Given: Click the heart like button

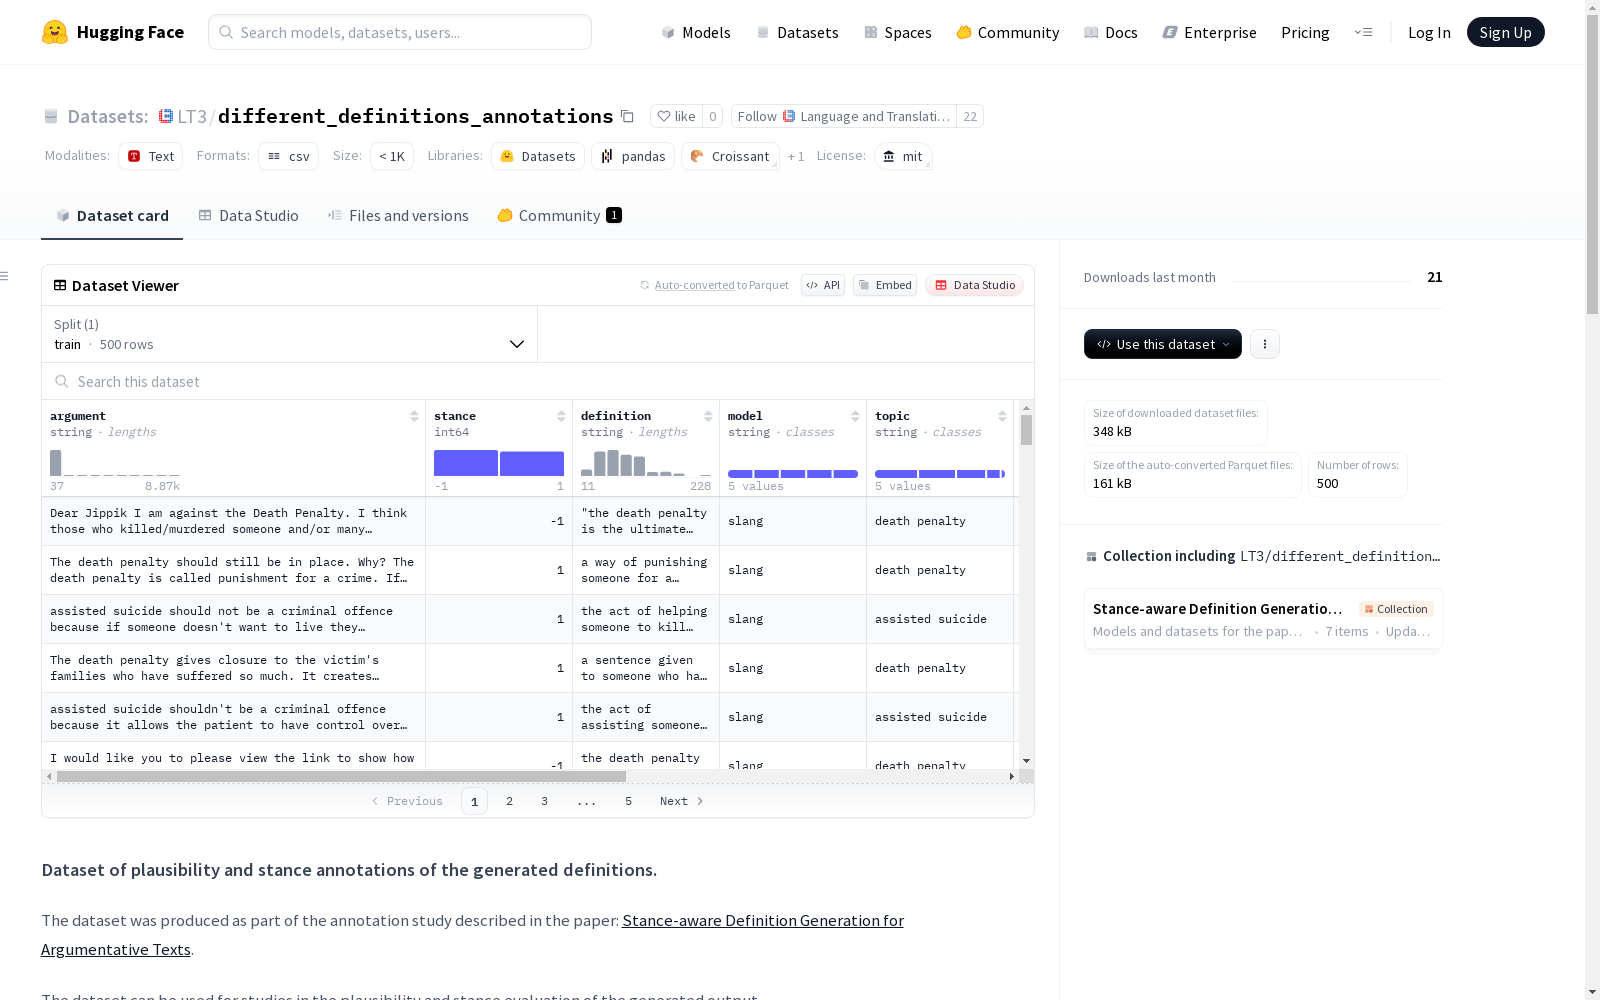Looking at the screenshot, I should point(676,116).
